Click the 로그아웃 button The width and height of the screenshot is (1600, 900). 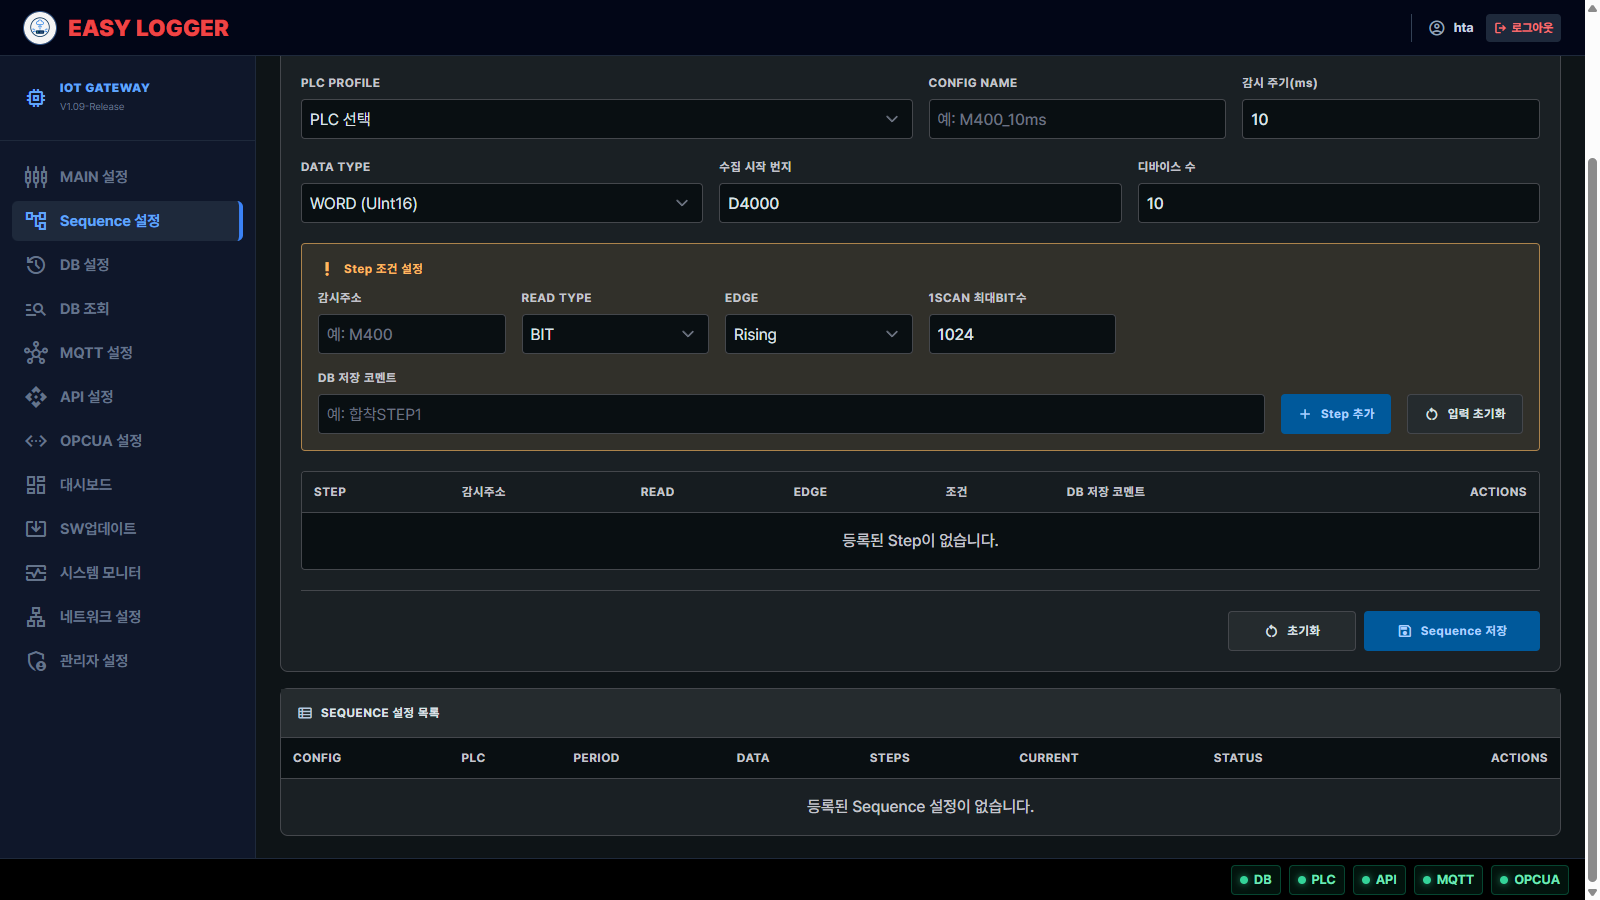tap(1523, 28)
